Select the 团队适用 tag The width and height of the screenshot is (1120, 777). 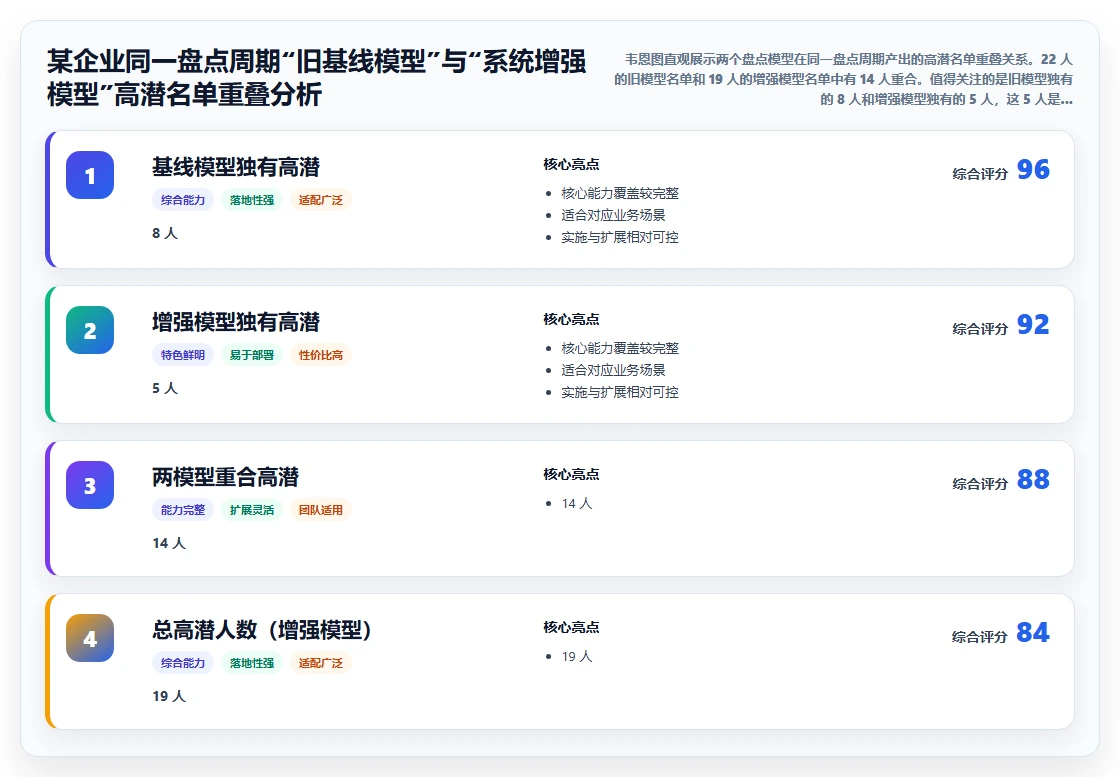tap(321, 510)
